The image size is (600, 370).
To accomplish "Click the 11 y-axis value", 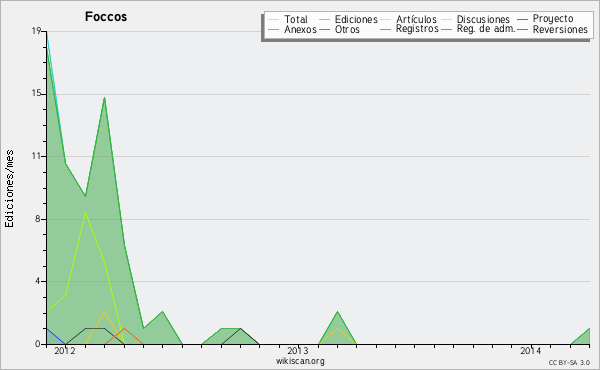I will click(x=36, y=156).
